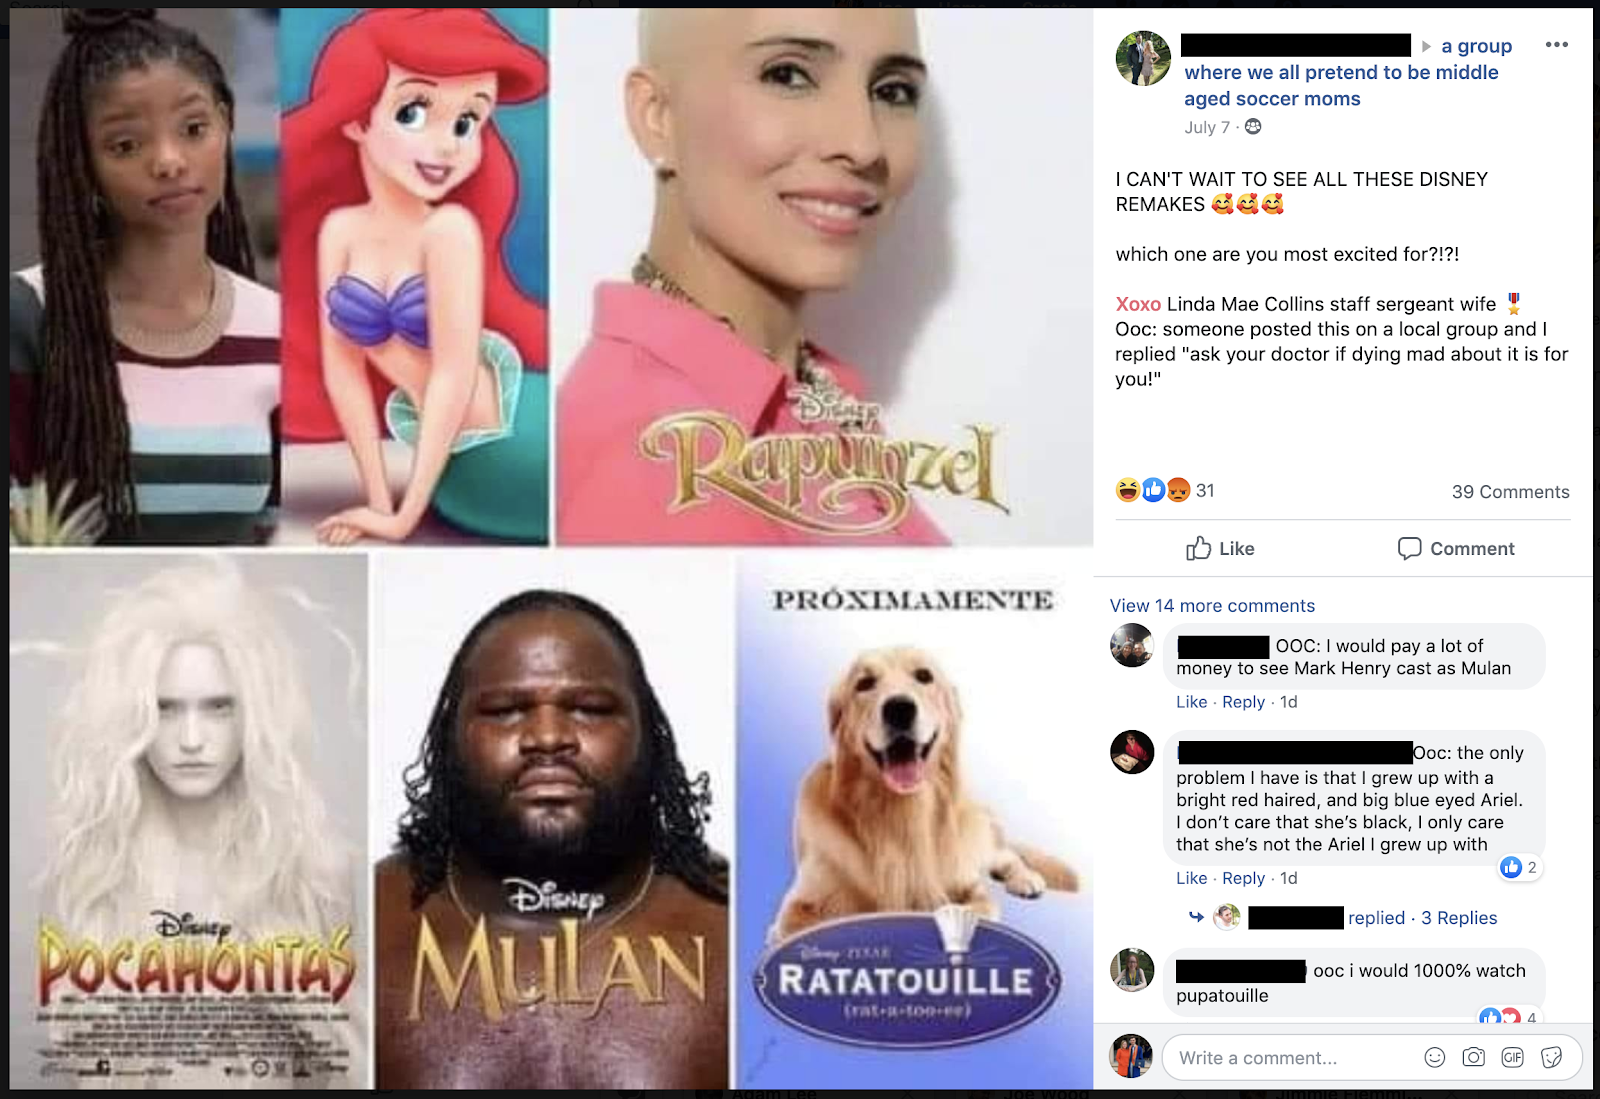Expand View 14 more comments
Screen dimensions: 1600x1099
[1212, 606]
